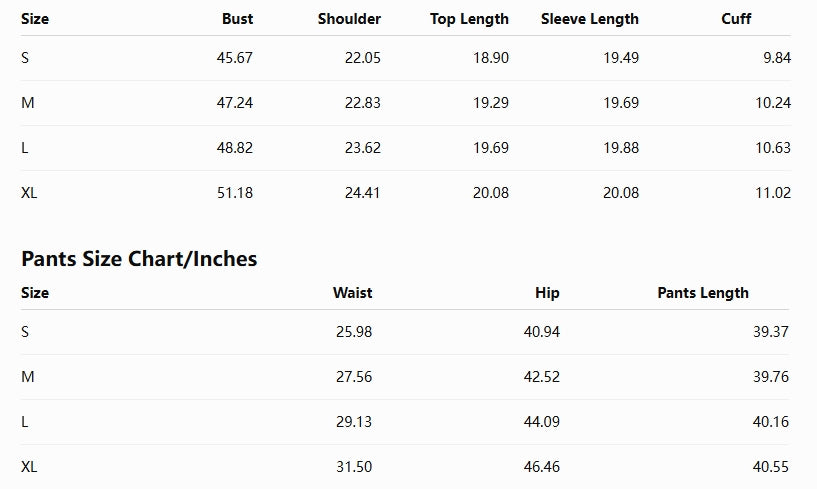Click the Bust column header
This screenshot has width=817, height=489.
click(237, 19)
